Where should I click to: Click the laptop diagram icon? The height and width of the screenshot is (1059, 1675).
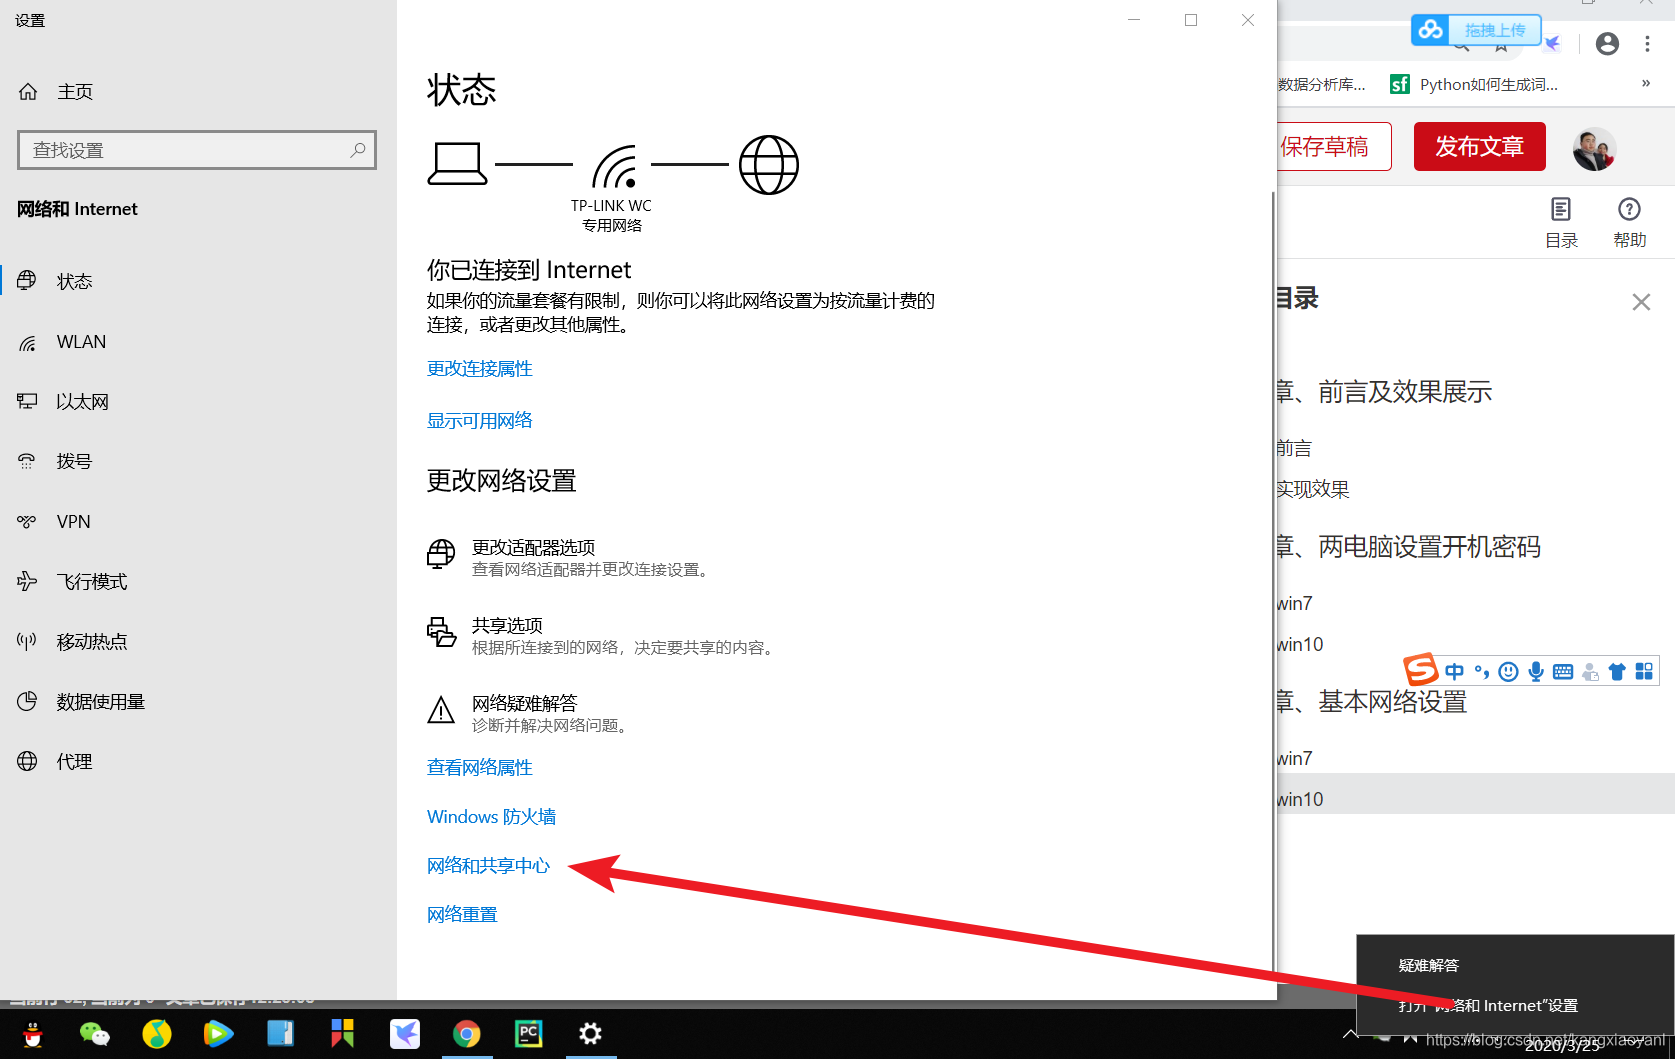[x=458, y=164]
